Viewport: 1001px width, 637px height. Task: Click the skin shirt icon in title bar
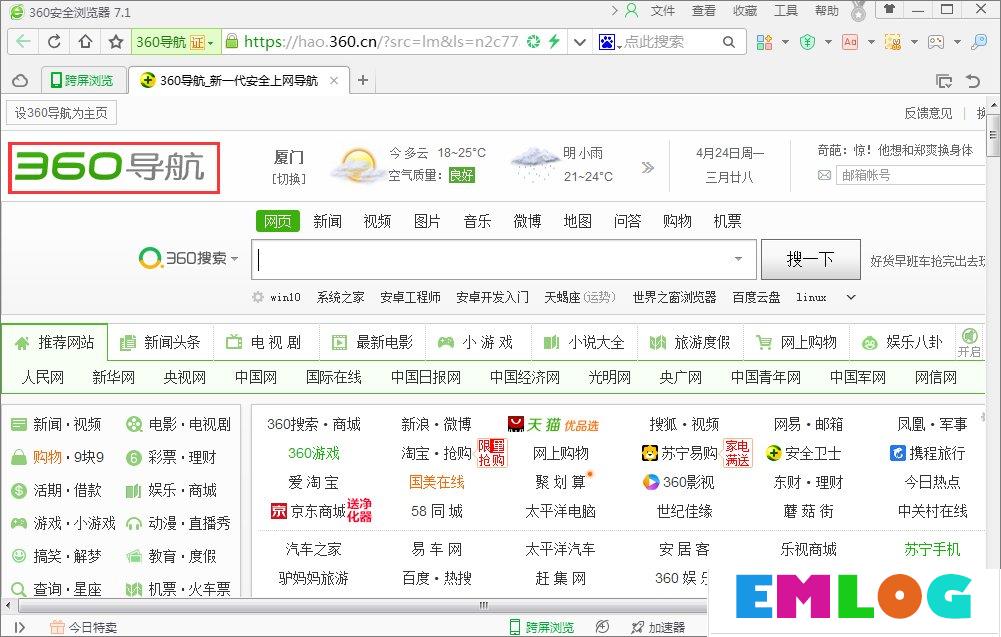point(889,9)
